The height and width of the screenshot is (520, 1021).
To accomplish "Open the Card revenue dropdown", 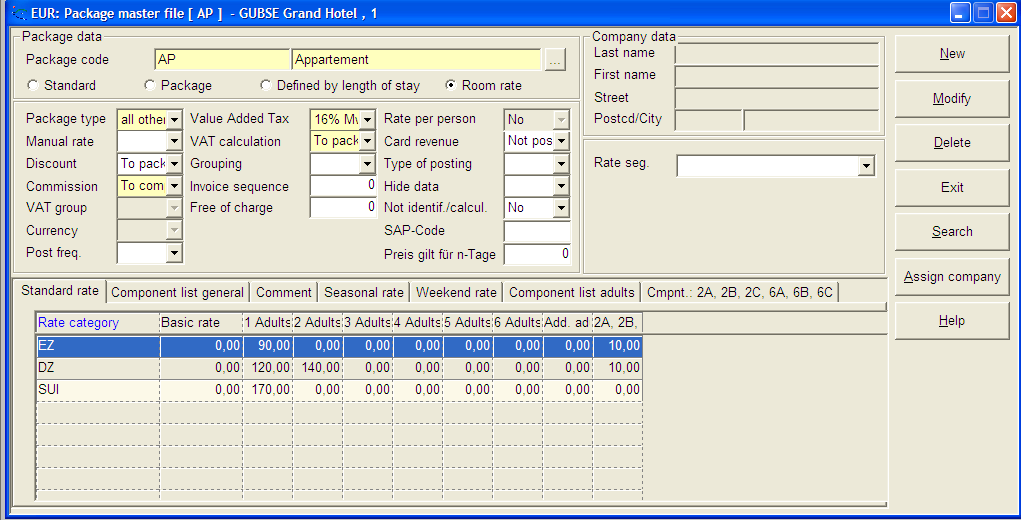I will [x=561, y=141].
